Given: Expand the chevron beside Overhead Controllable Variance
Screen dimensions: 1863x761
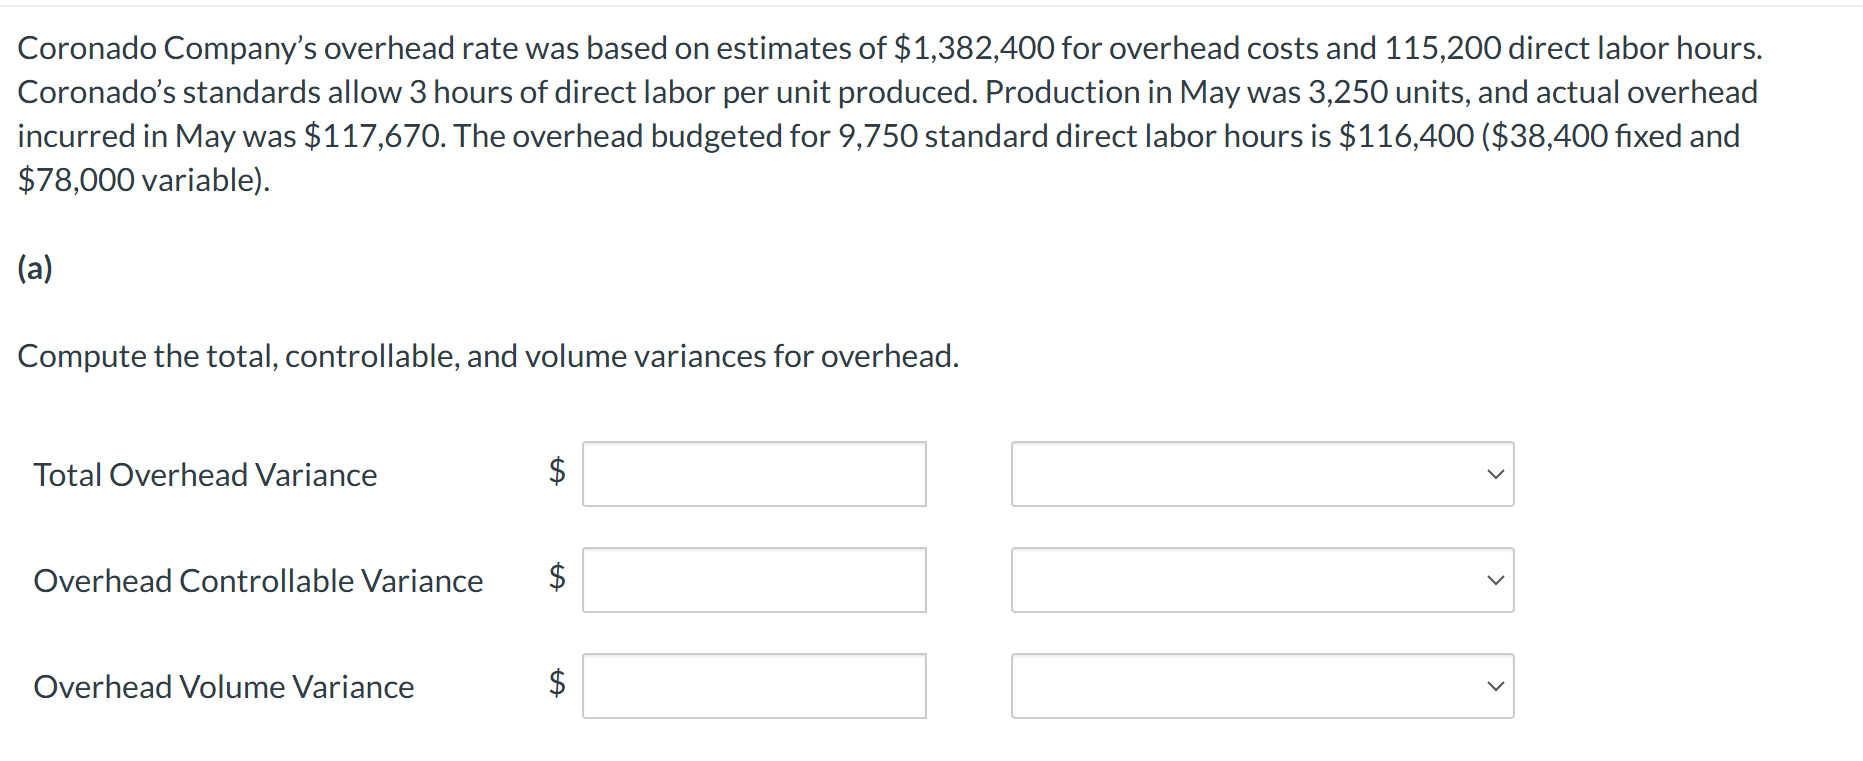Looking at the screenshot, I should point(1494,580).
